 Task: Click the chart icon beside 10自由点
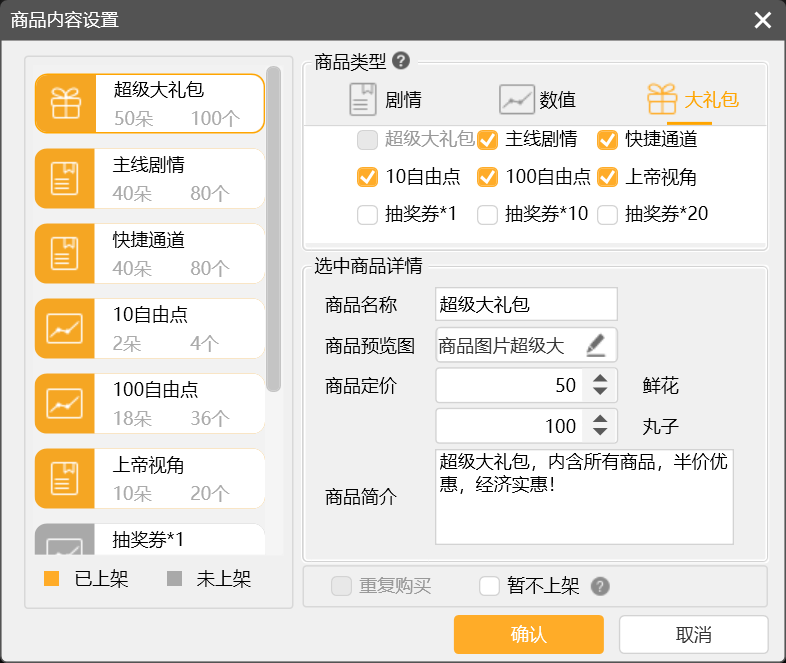65,328
